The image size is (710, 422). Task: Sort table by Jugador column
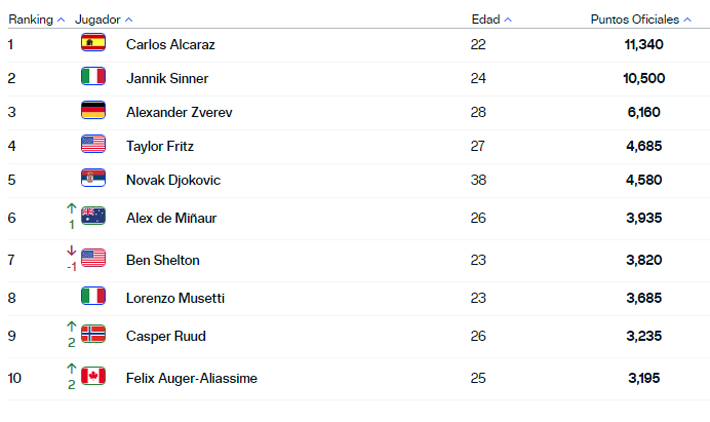(x=103, y=19)
